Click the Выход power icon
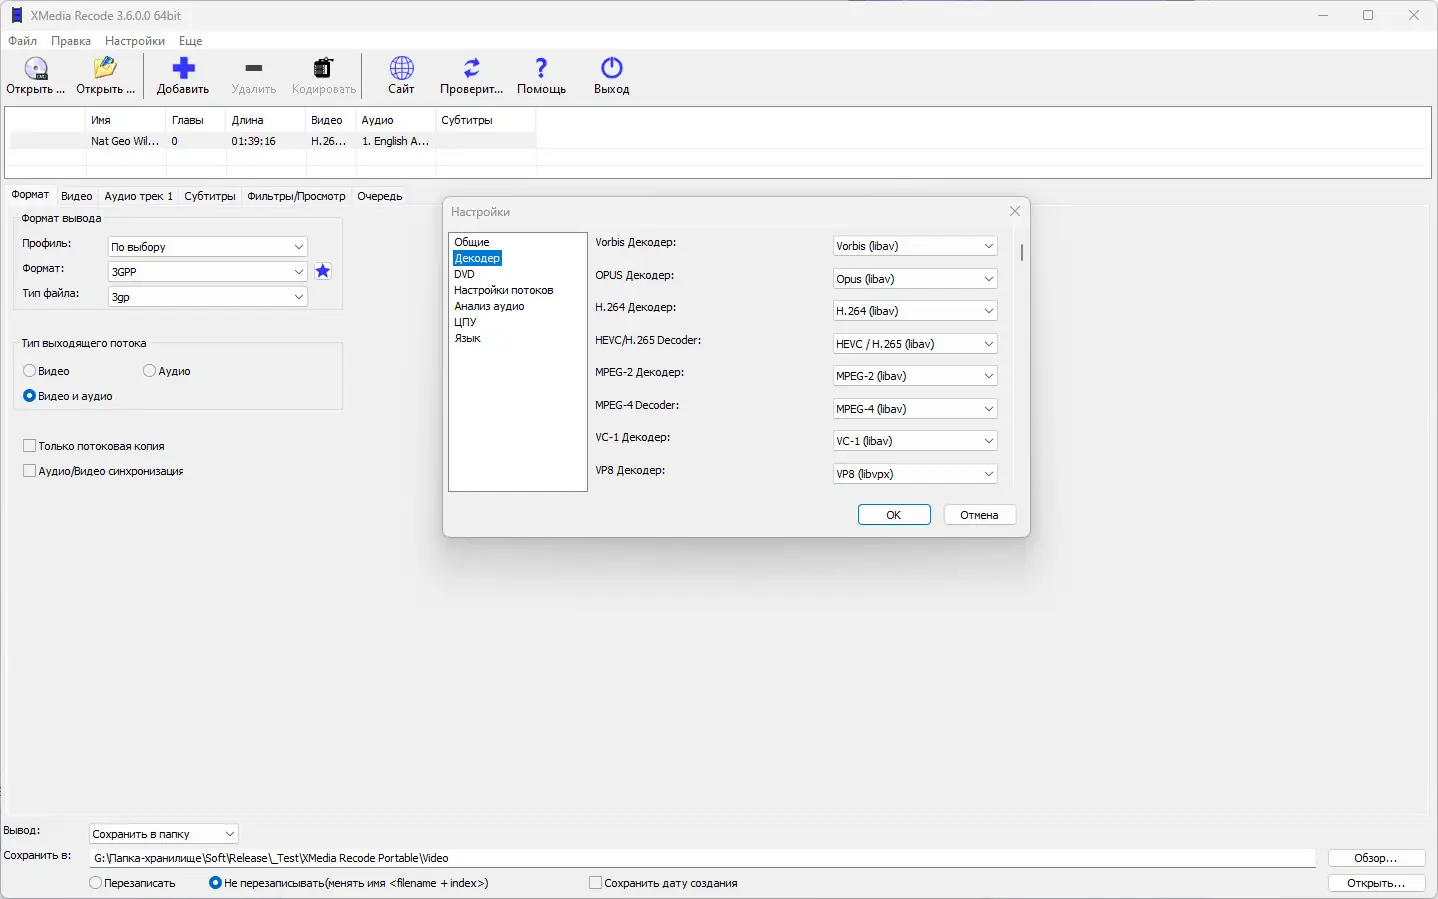 coord(612,68)
